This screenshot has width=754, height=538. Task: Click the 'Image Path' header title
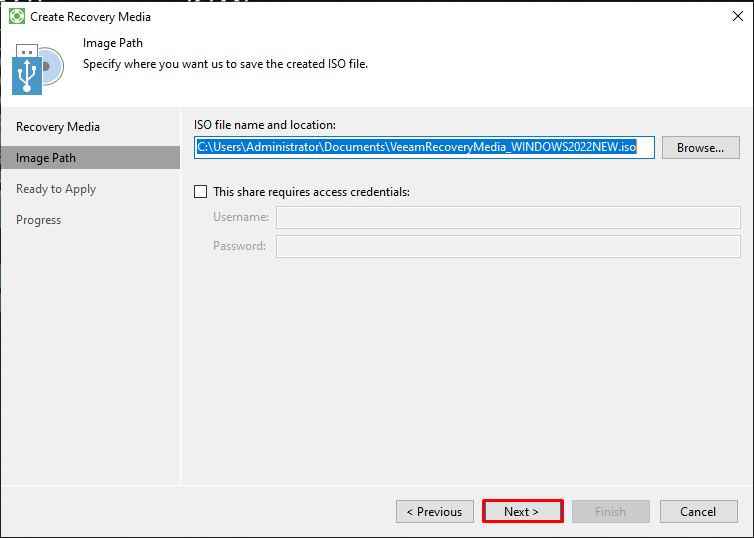tap(113, 43)
